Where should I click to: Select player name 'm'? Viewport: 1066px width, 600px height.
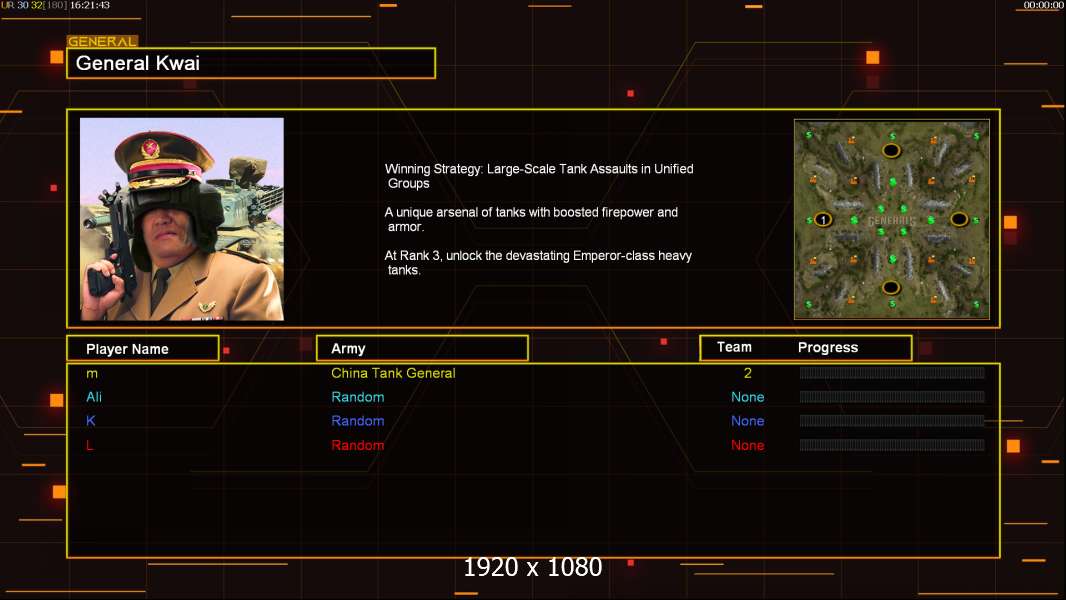point(92,374)
